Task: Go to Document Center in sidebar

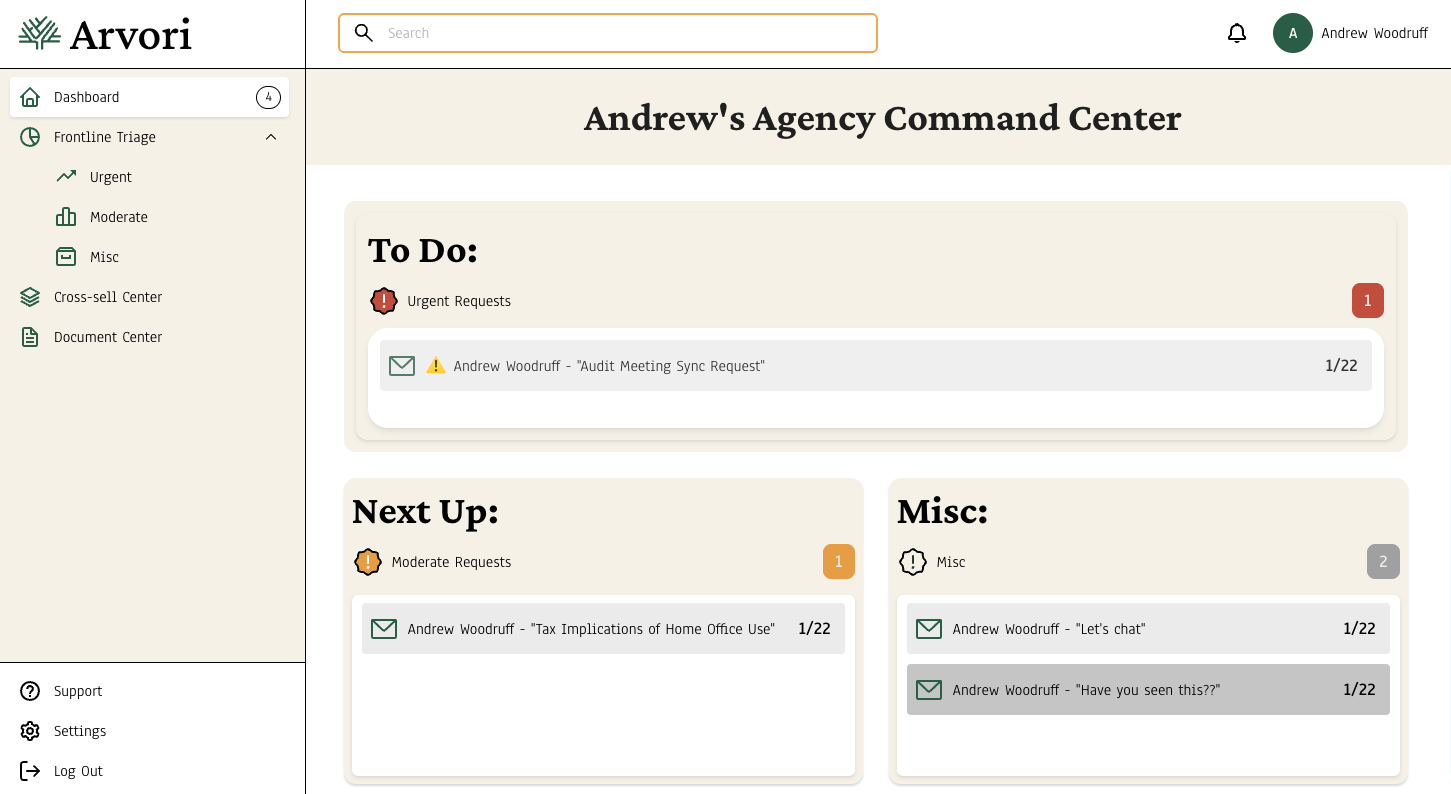Action: coord(107,337)
